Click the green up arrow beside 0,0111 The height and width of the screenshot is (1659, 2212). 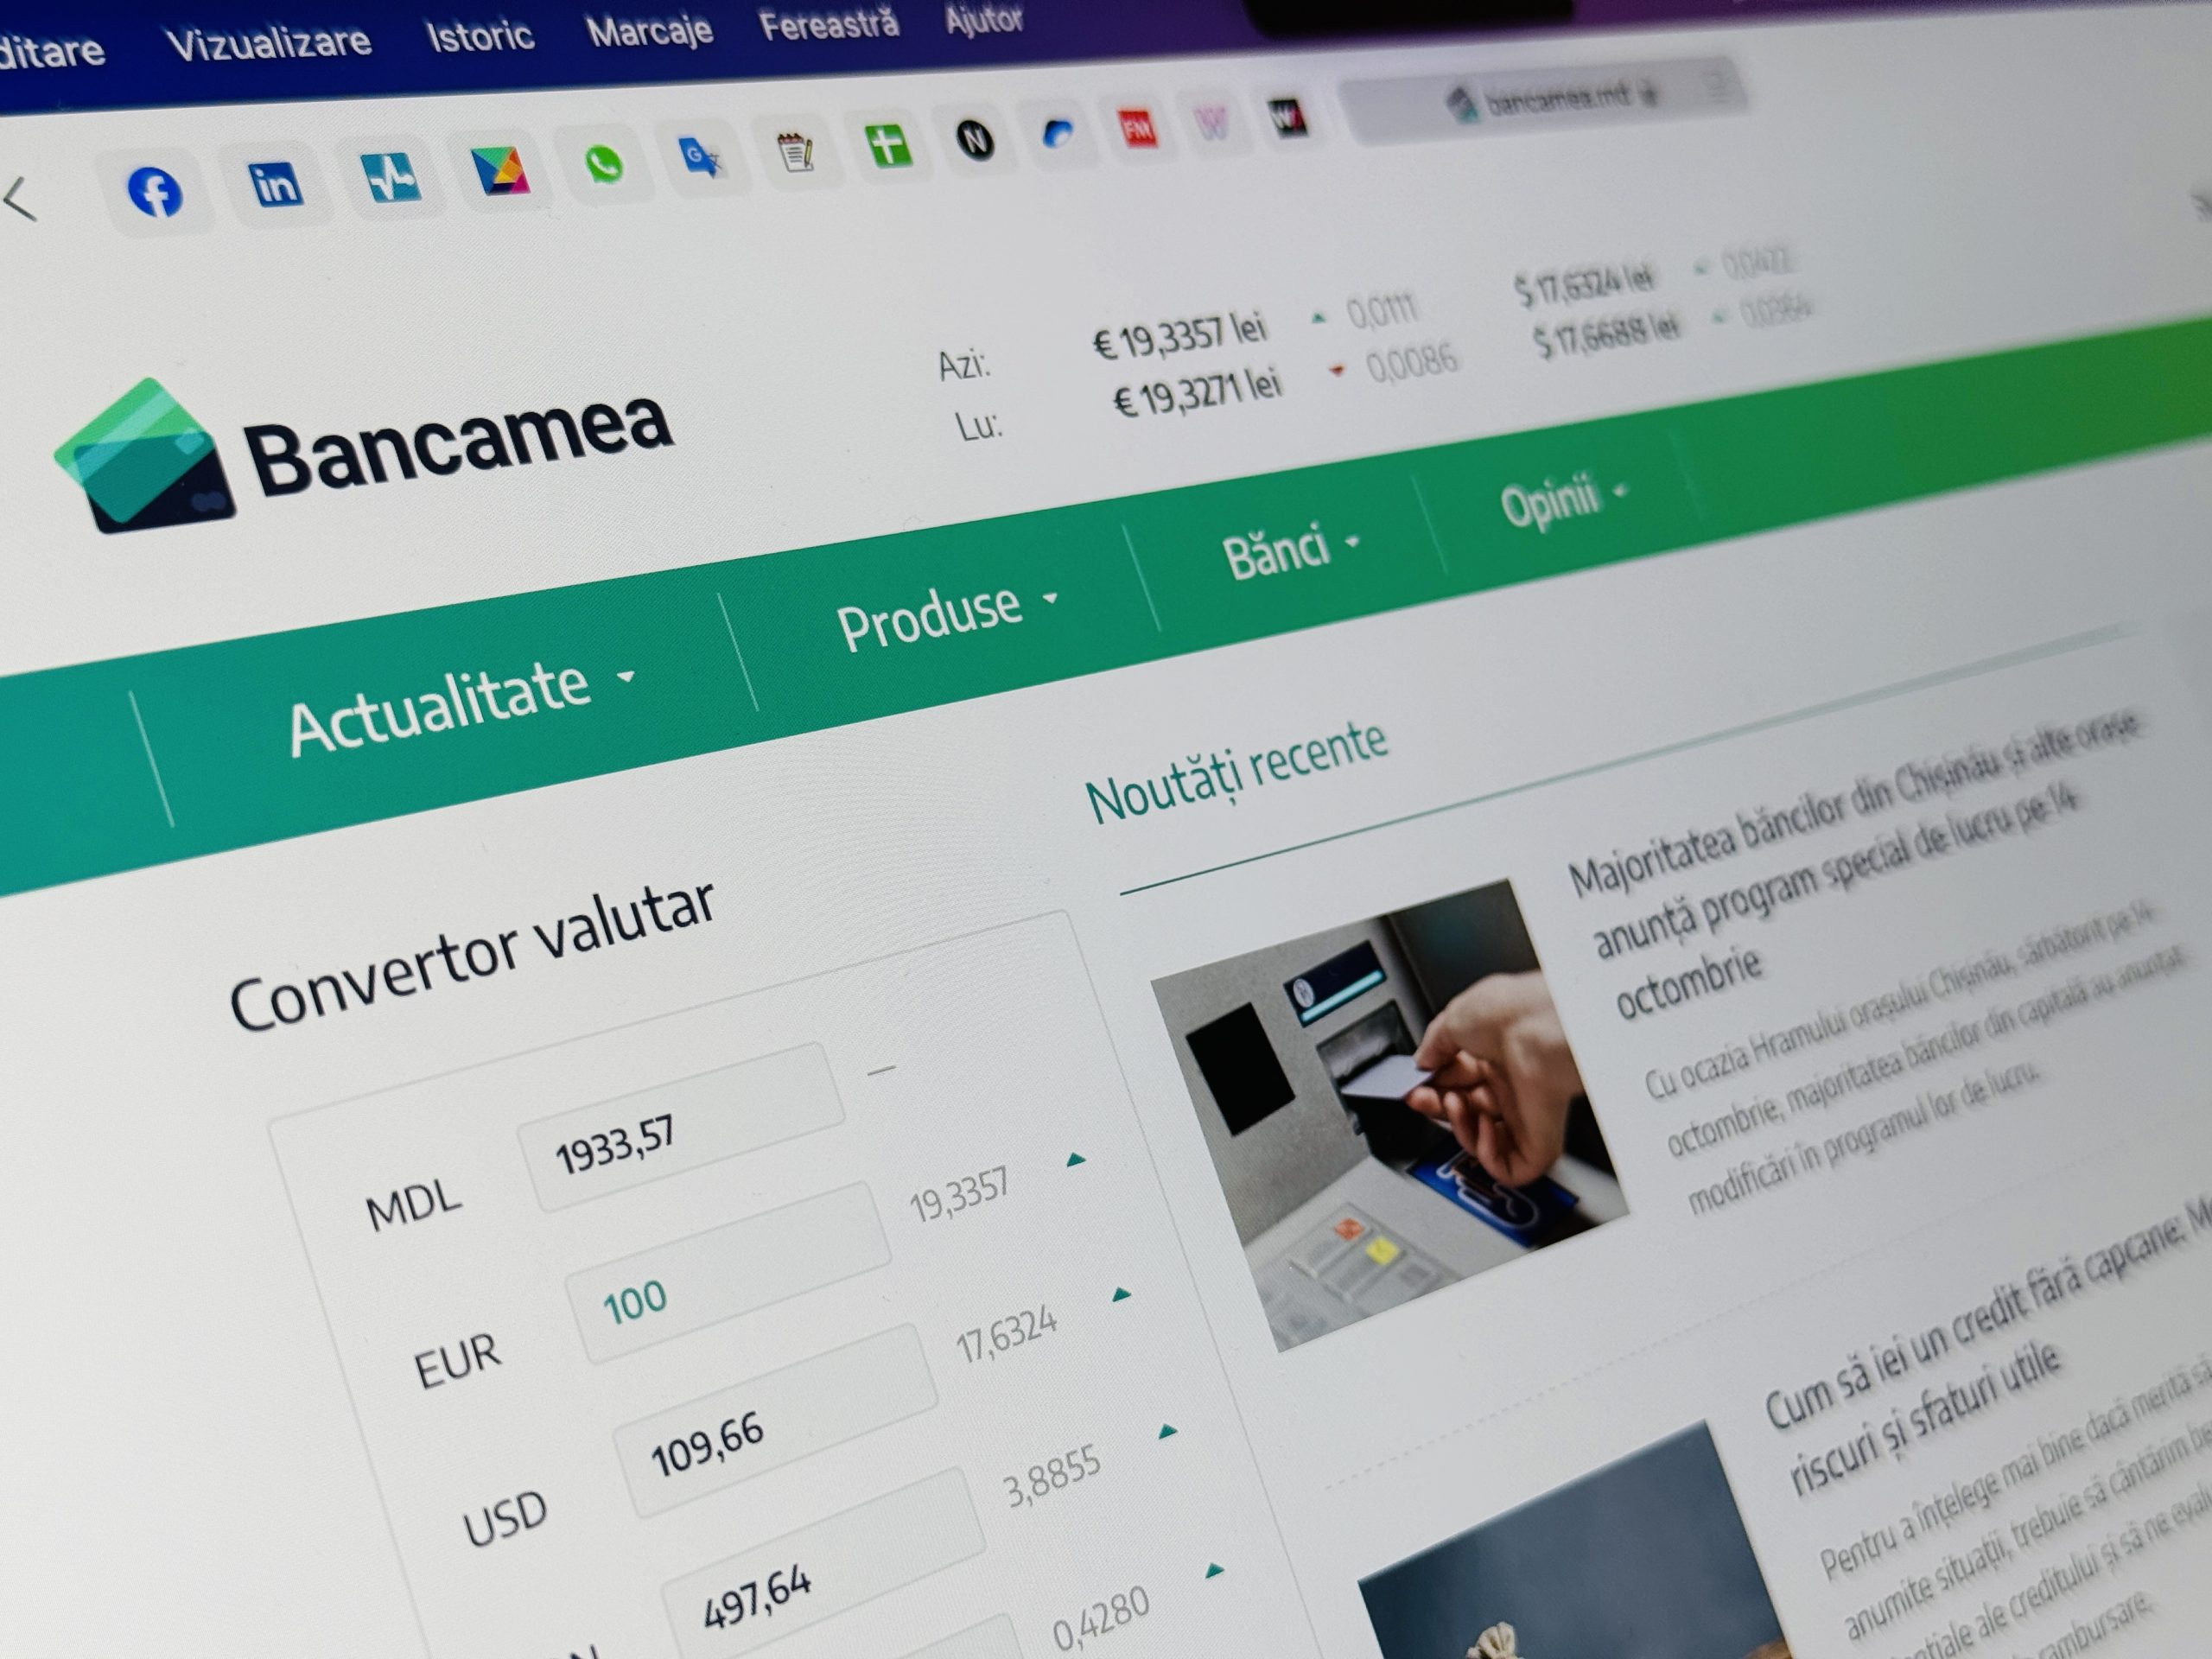tap(1319, 319)
